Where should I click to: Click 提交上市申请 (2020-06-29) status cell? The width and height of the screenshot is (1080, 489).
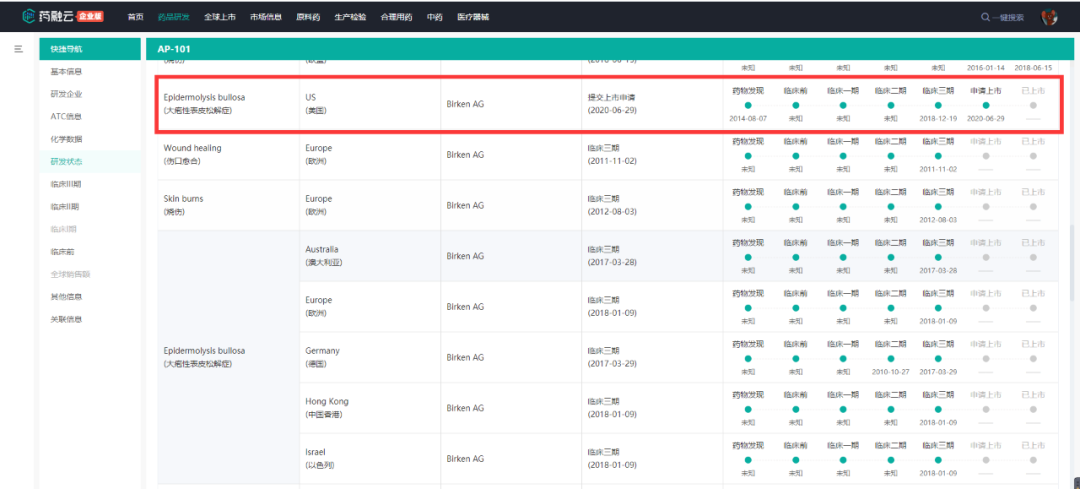pos(652,104)
